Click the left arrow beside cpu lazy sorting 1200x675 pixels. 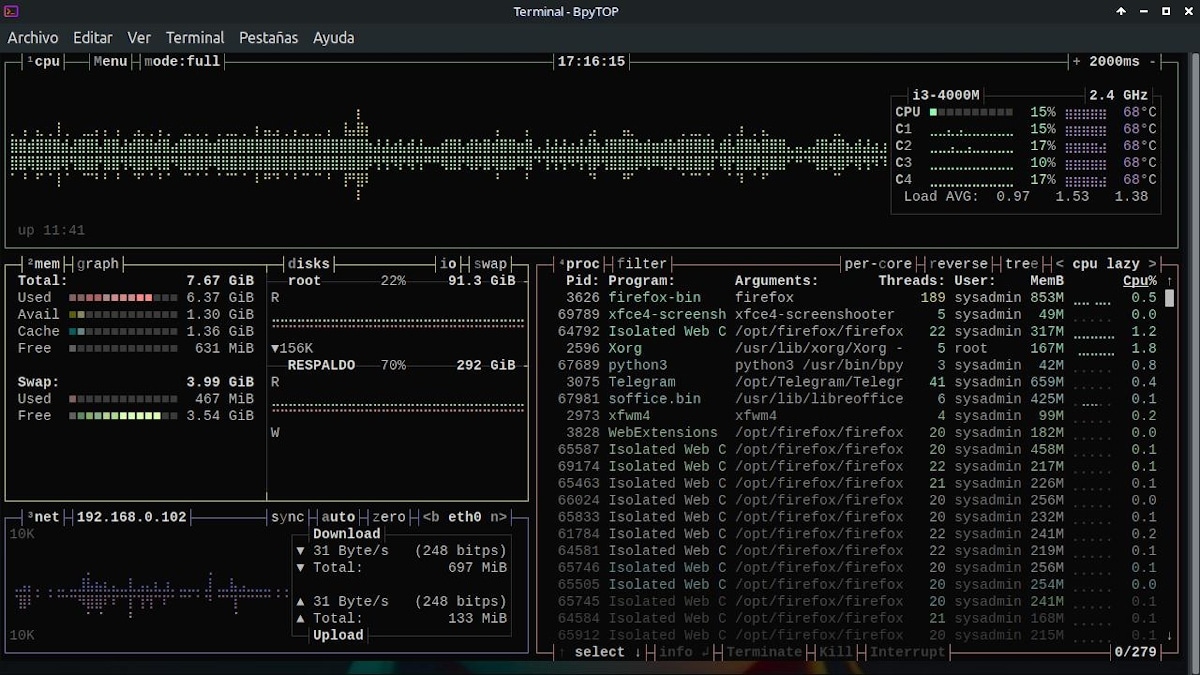pos(1060,264)
